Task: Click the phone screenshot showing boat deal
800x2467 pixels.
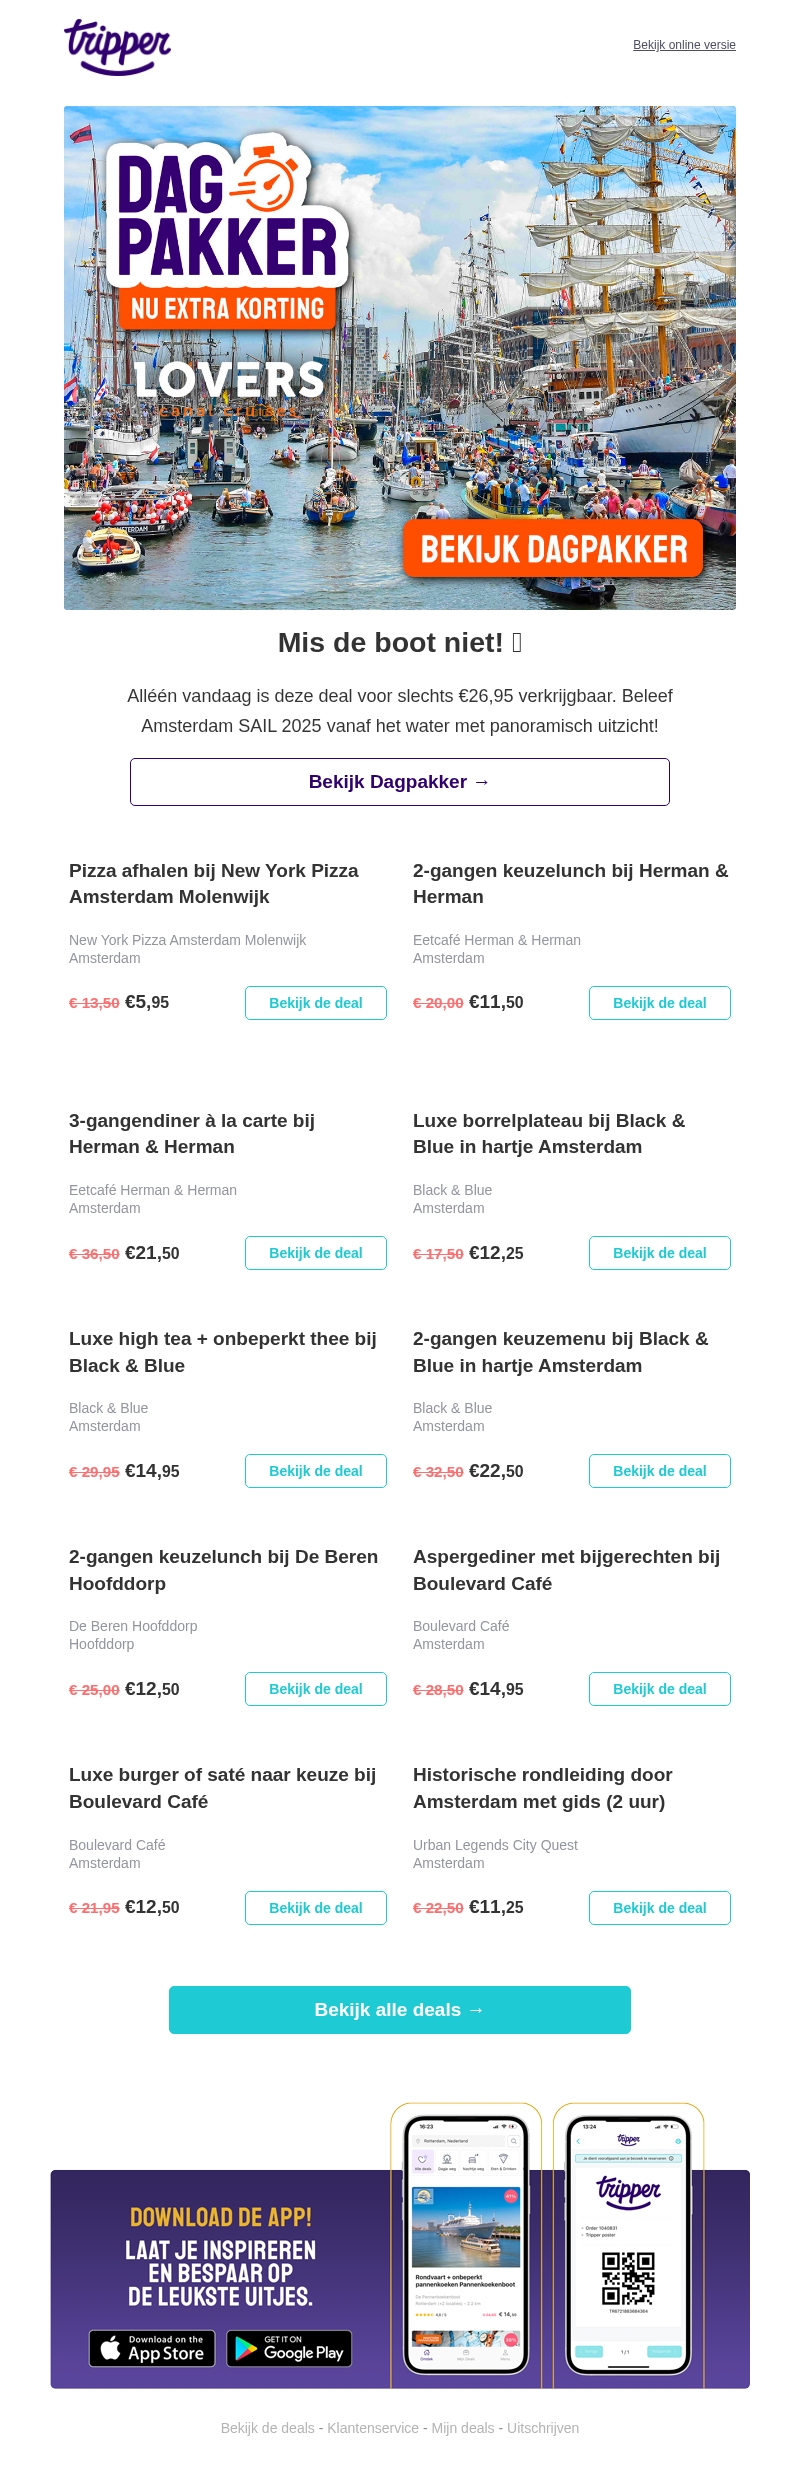Action: [x=466, y=2244]
